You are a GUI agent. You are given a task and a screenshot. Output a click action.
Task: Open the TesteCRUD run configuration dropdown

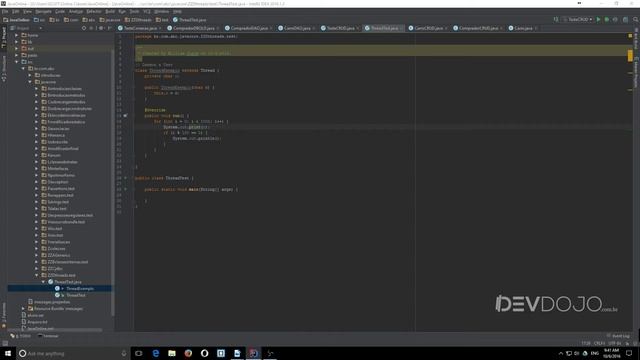(578, 19)
